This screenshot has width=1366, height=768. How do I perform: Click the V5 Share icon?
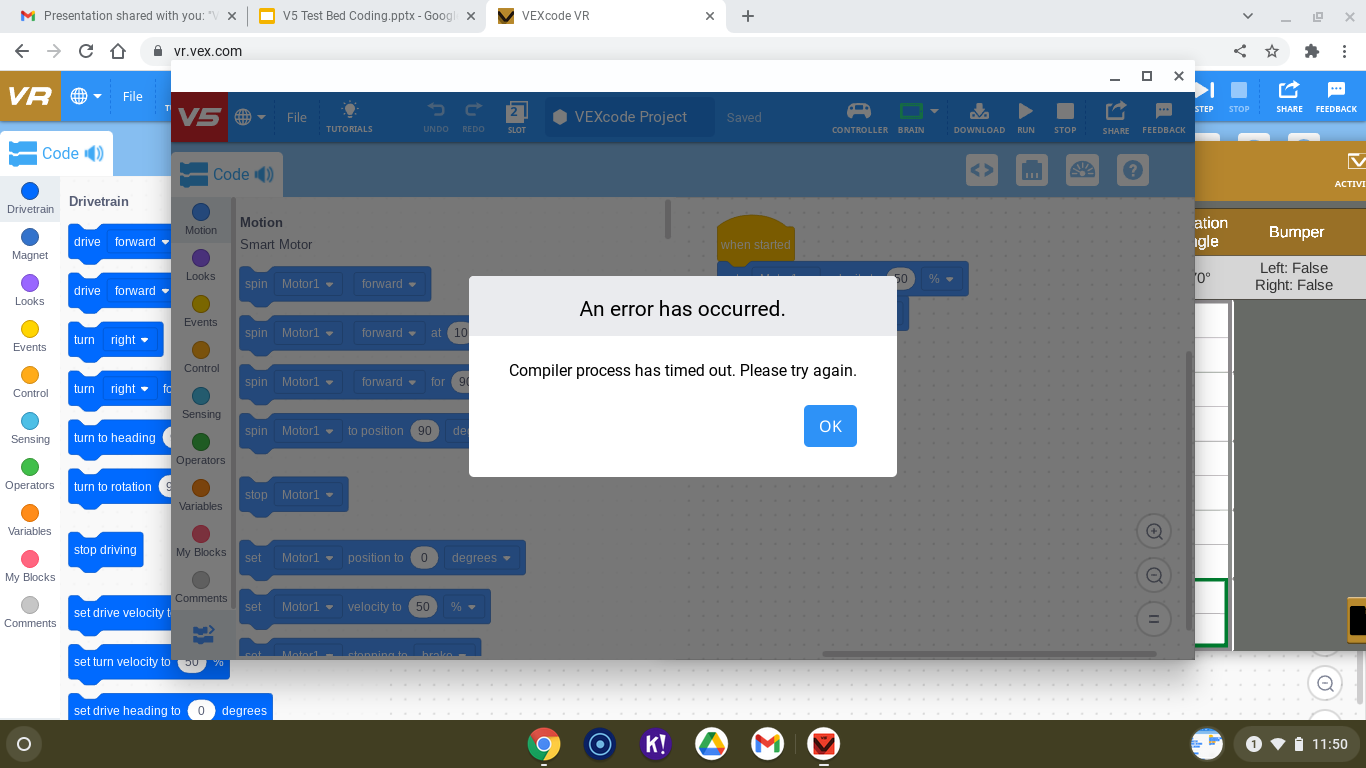tap(1116, 117)
